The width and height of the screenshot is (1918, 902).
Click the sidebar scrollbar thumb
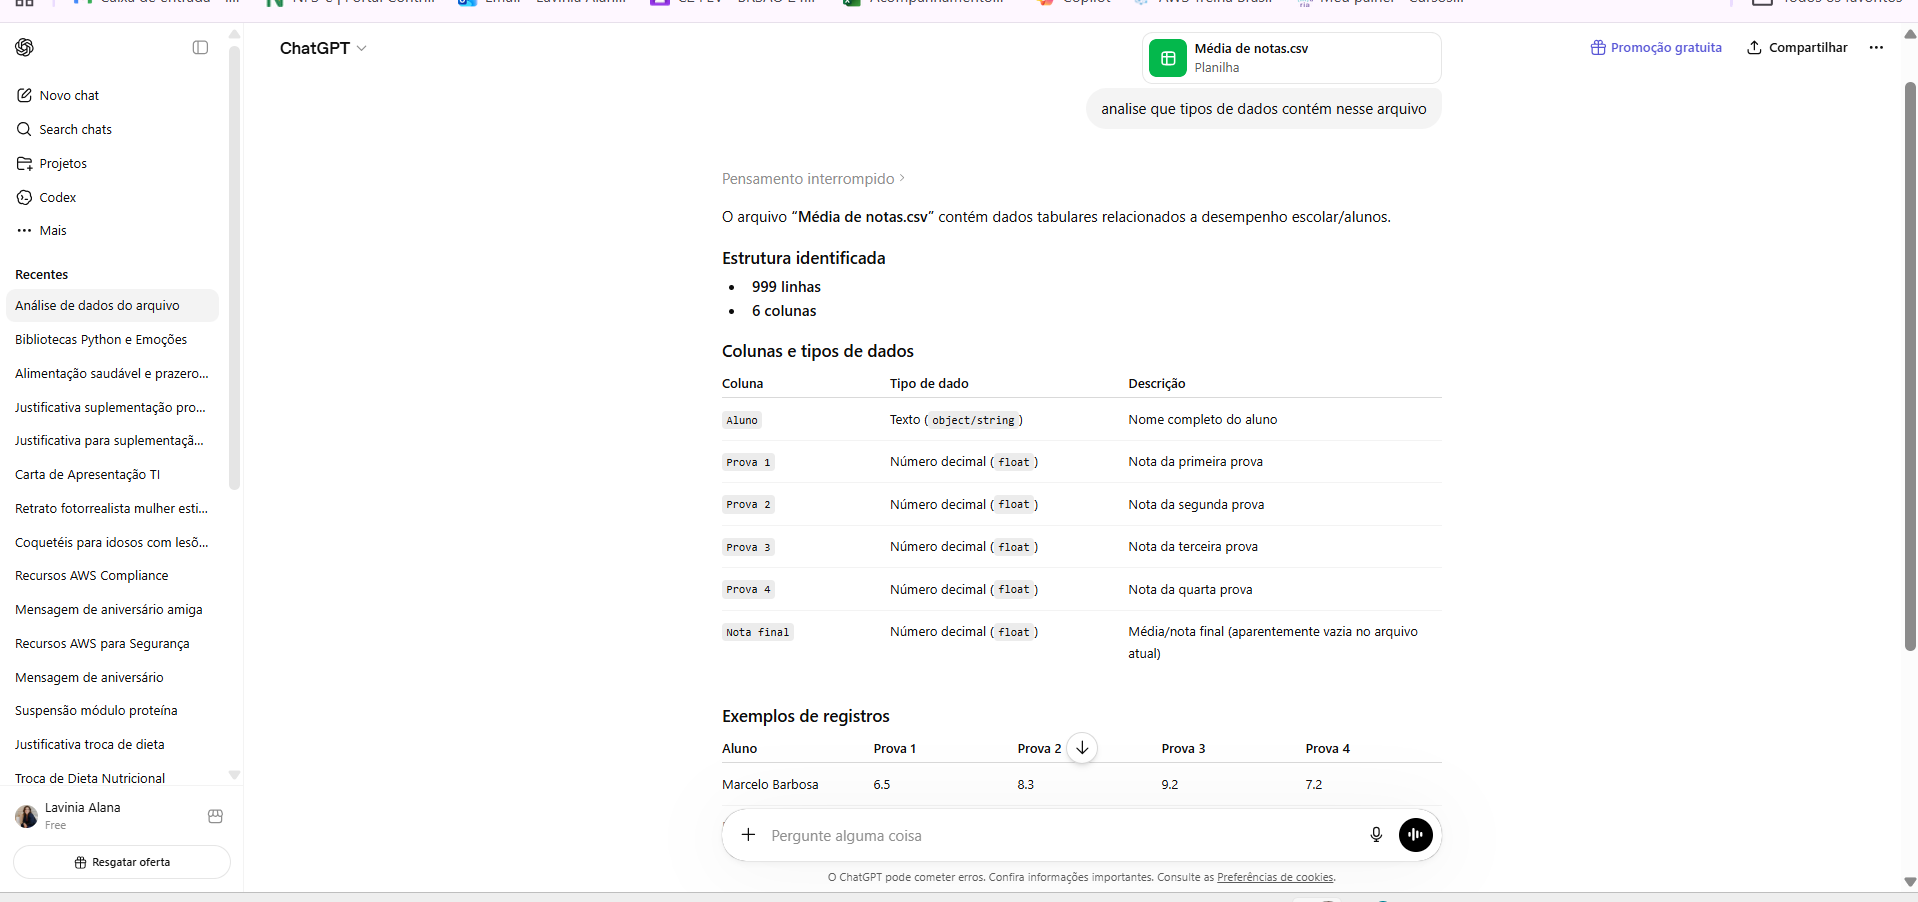pos(234,268)
